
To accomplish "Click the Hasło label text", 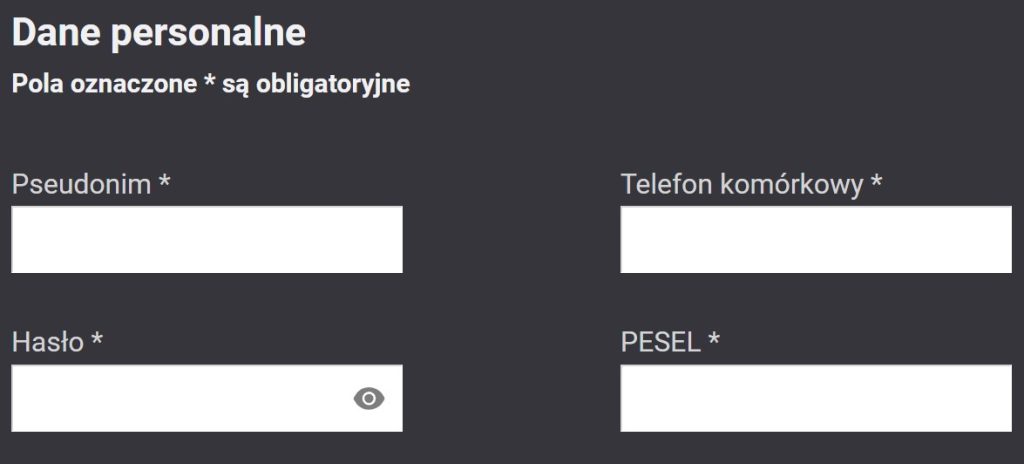I will (47, 343).
